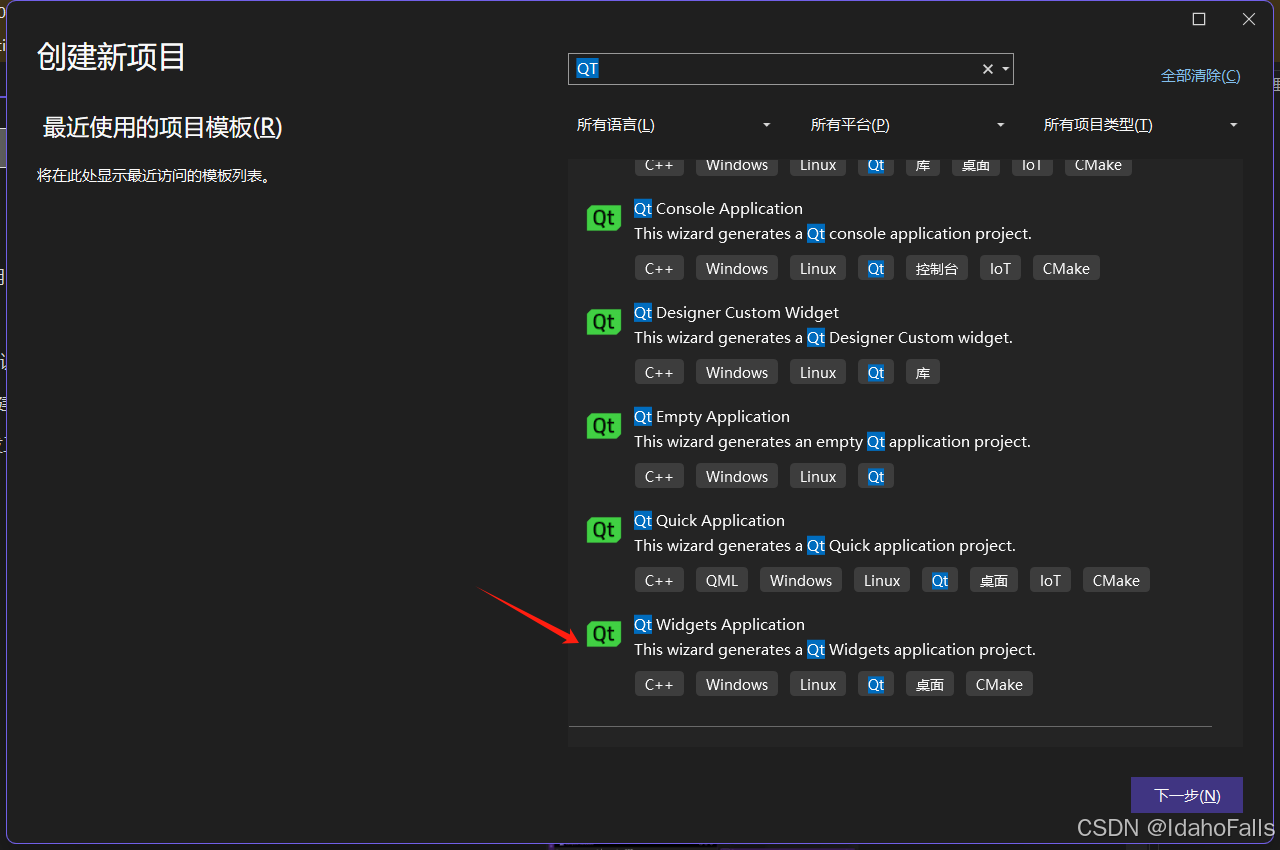Click the Qt Quick Application template icon

(604, 529)
